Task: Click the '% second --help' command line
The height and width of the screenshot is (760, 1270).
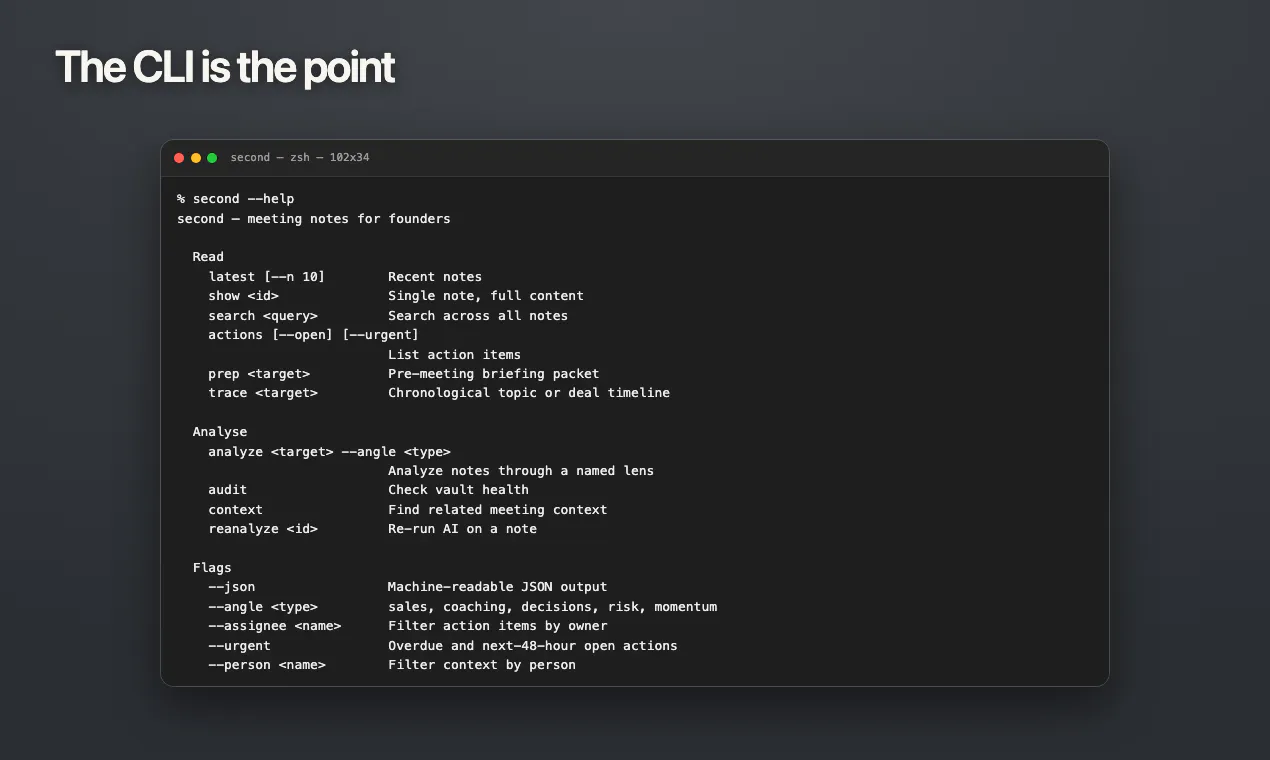Action: pyautogui.click(x=236, y=199)
